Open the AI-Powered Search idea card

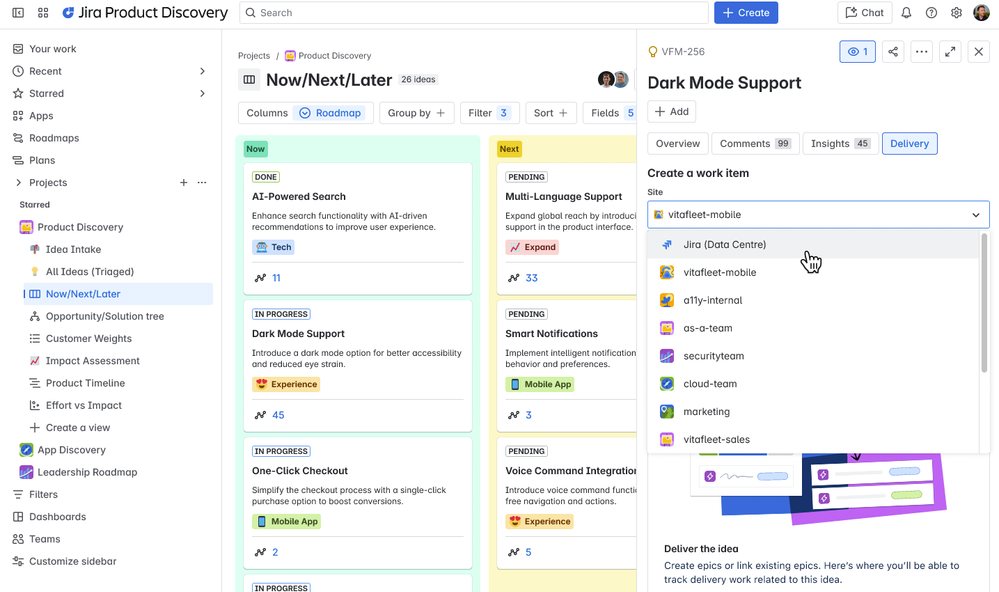[x=357, y=229]
